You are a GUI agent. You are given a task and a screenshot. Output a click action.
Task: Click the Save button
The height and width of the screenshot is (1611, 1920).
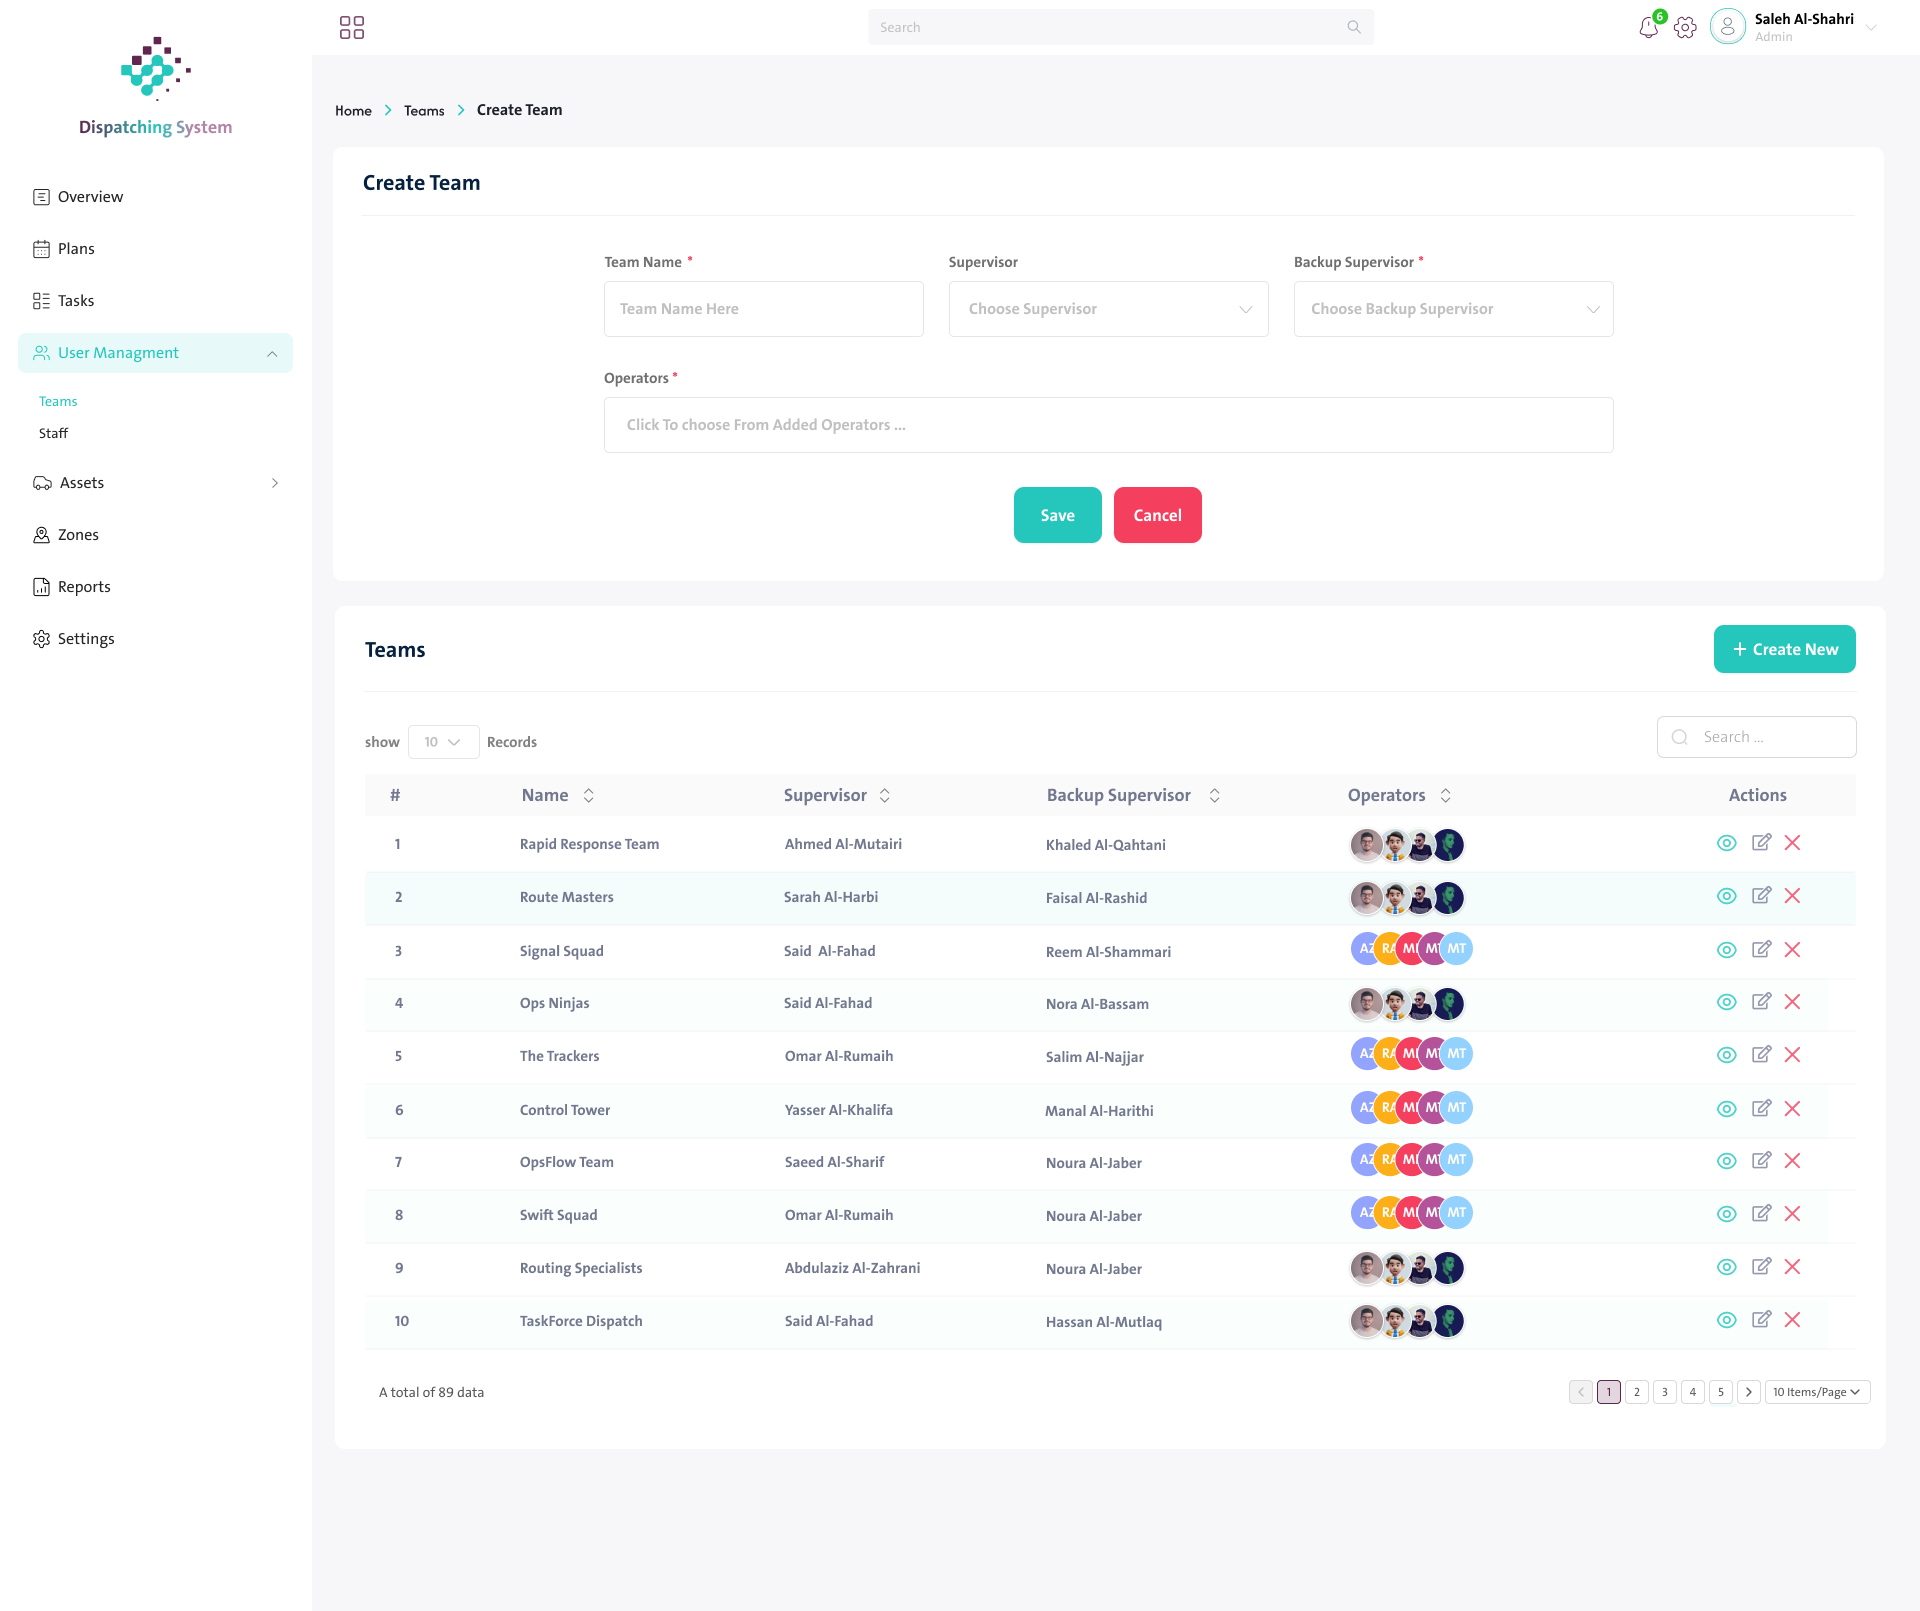click(1057, 515)
